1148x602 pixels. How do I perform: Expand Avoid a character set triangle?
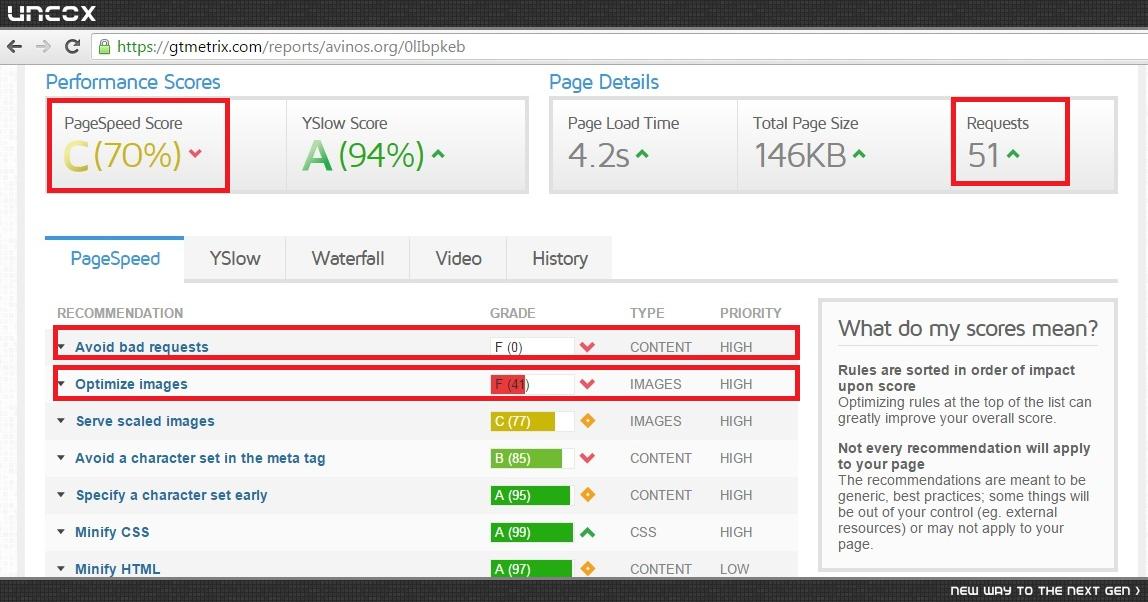click(62, 458)
